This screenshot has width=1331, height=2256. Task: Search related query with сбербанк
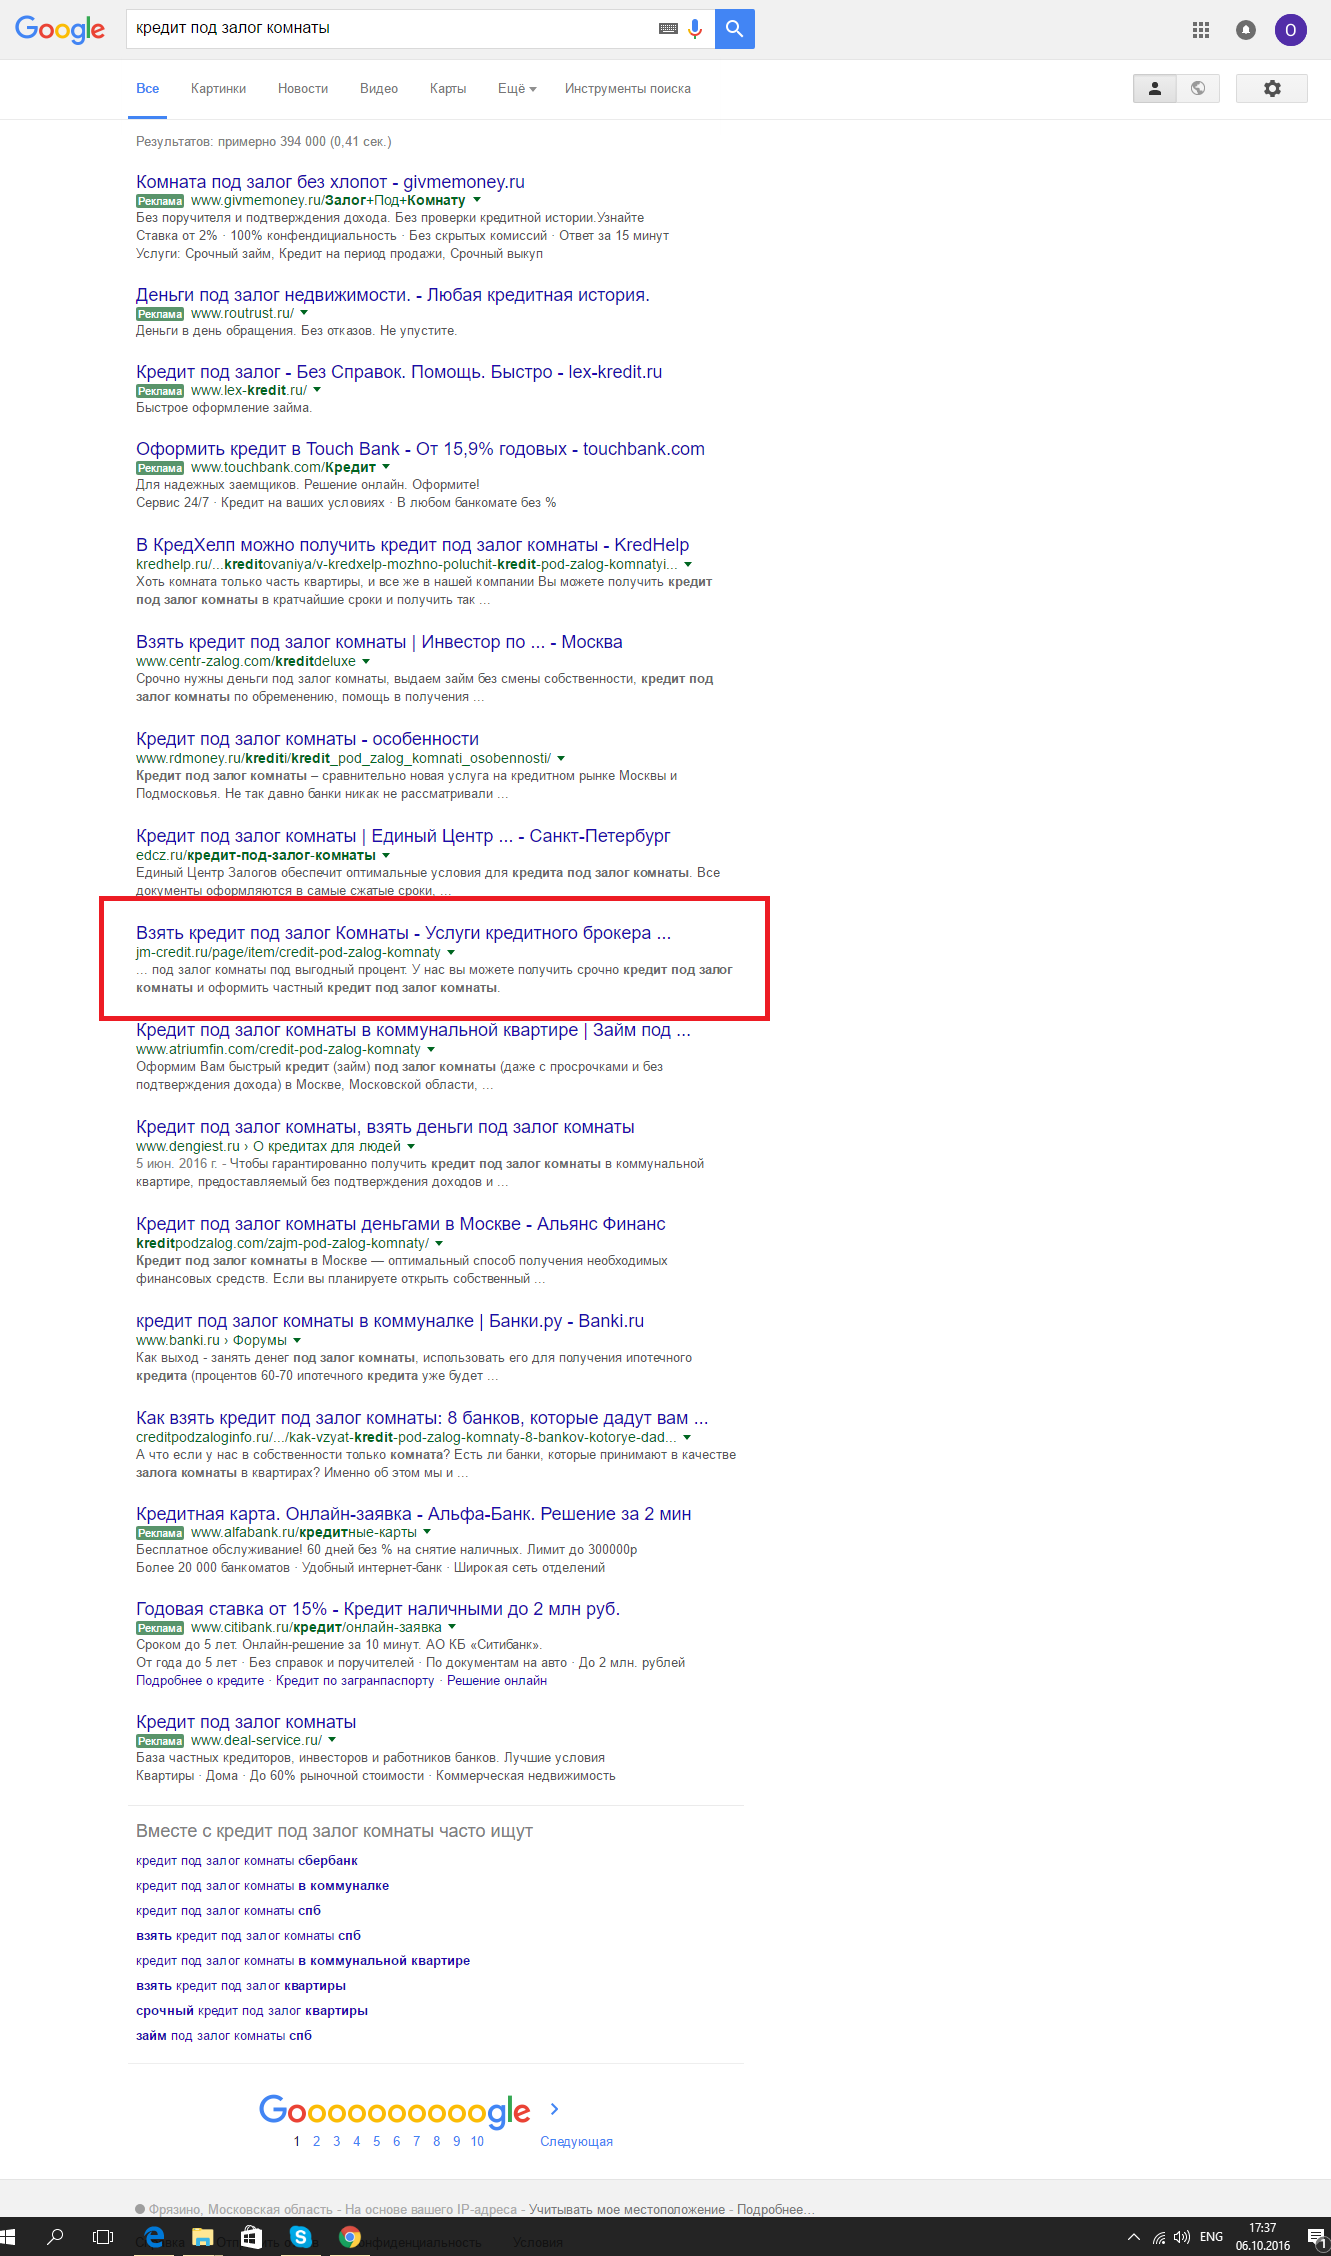tap(247, 1861)
